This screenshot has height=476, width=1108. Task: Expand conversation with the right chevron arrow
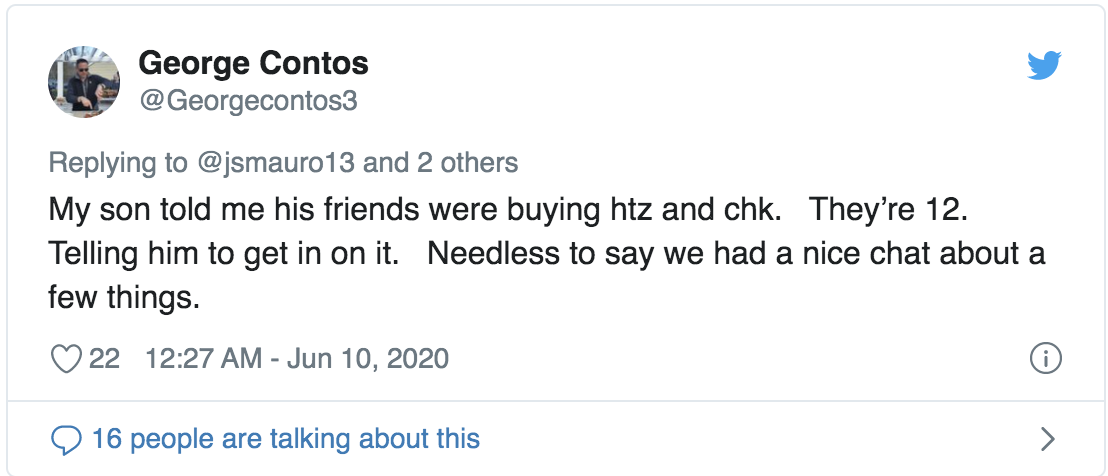(x=1048, y=438)
